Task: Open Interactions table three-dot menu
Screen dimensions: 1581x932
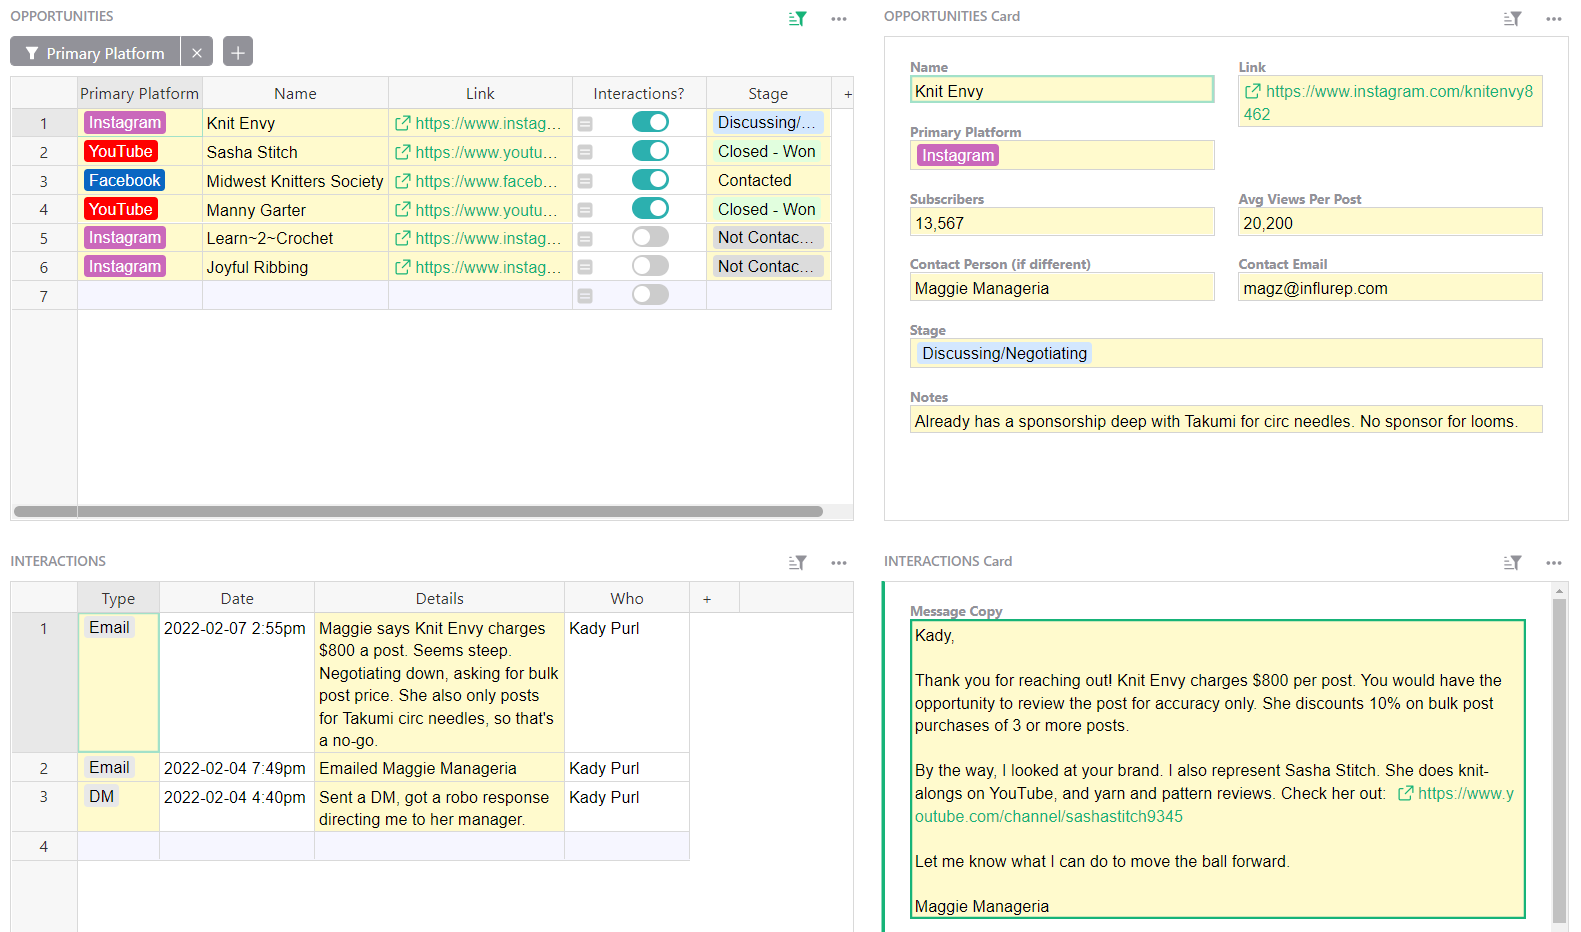Action: [838, 563]
